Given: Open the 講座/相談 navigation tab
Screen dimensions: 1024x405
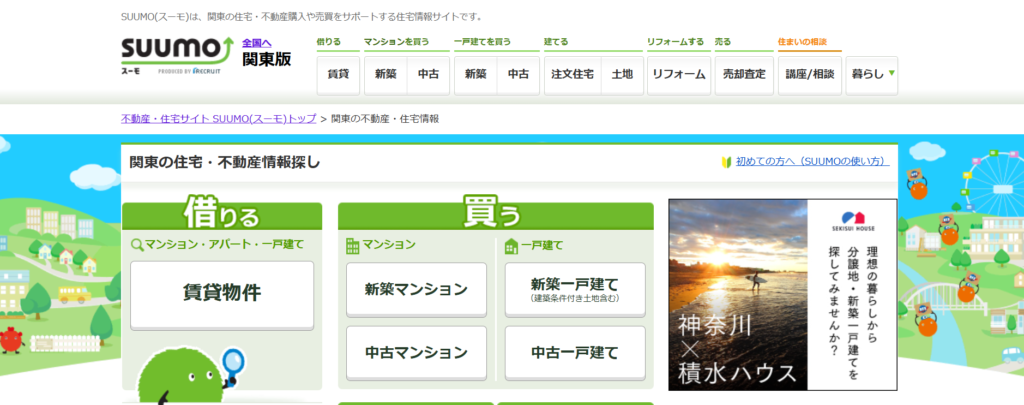Looking at the screenshot, I should pos(810,75).
